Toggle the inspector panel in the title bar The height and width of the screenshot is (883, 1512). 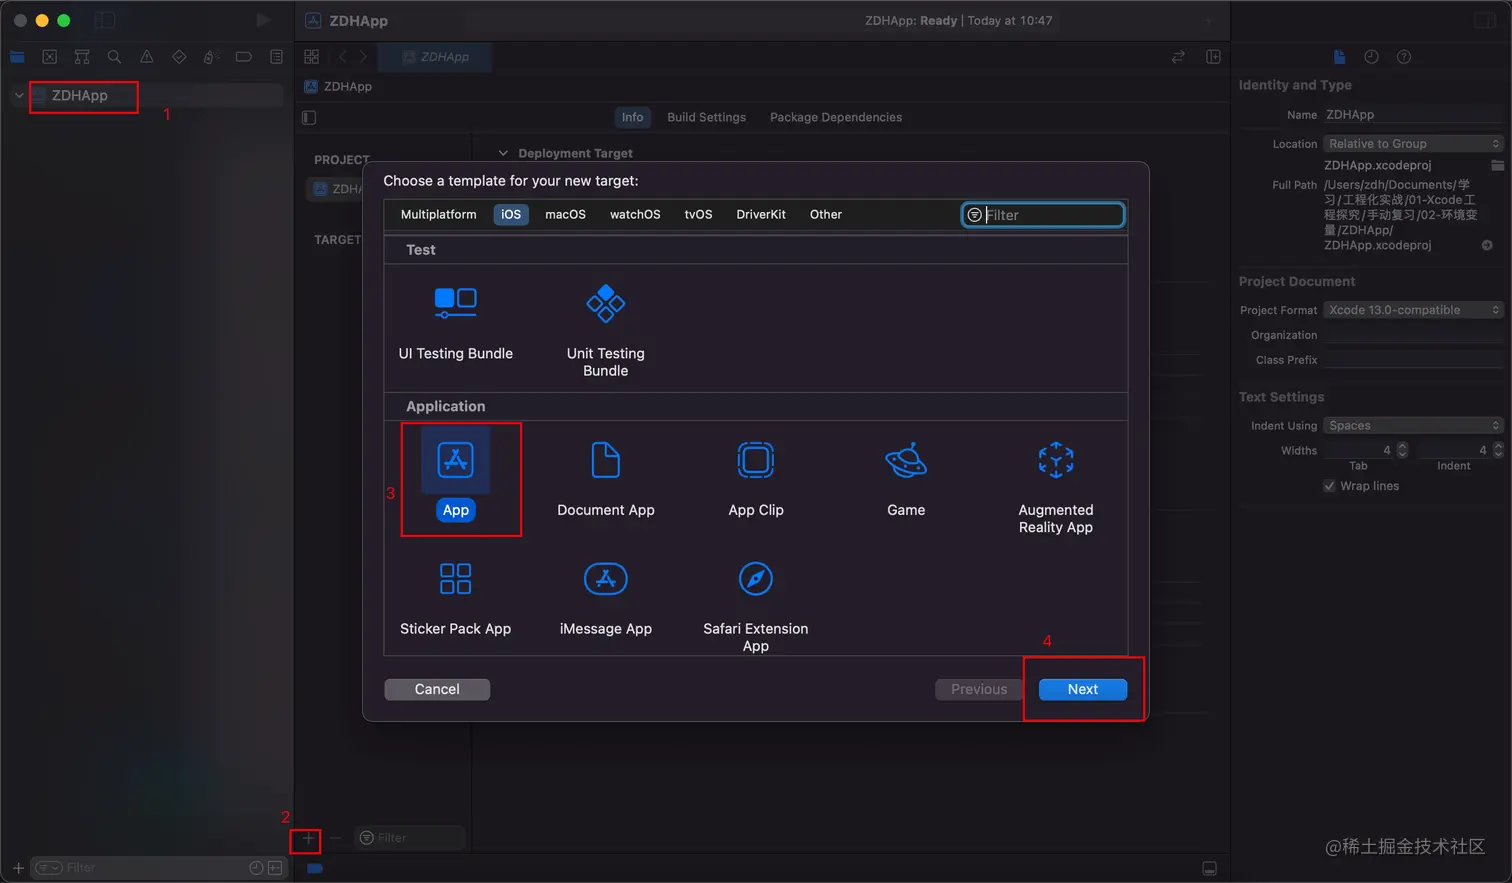(x=1485, y=20)
